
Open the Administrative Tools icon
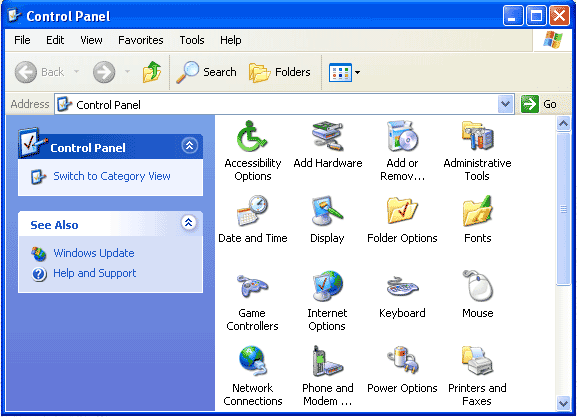click(x=477, y=137)
